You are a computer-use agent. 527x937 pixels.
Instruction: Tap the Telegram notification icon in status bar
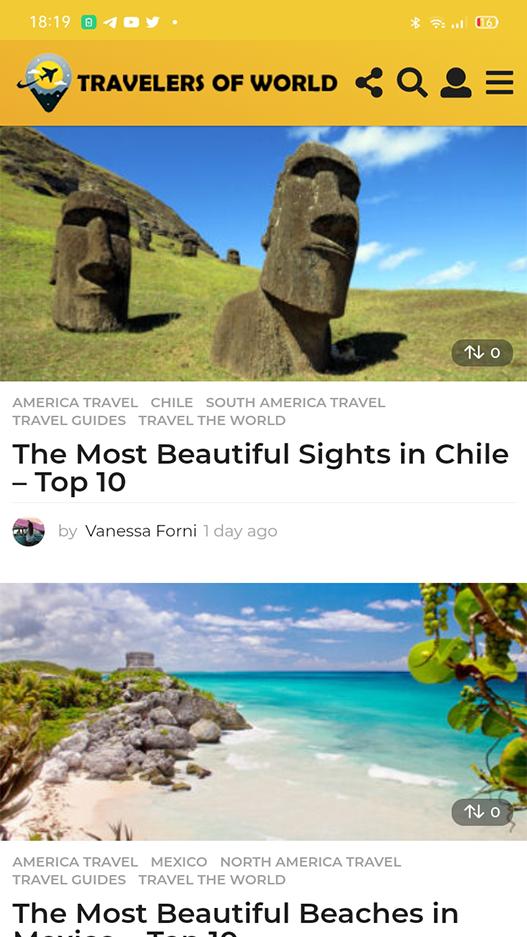110,23
